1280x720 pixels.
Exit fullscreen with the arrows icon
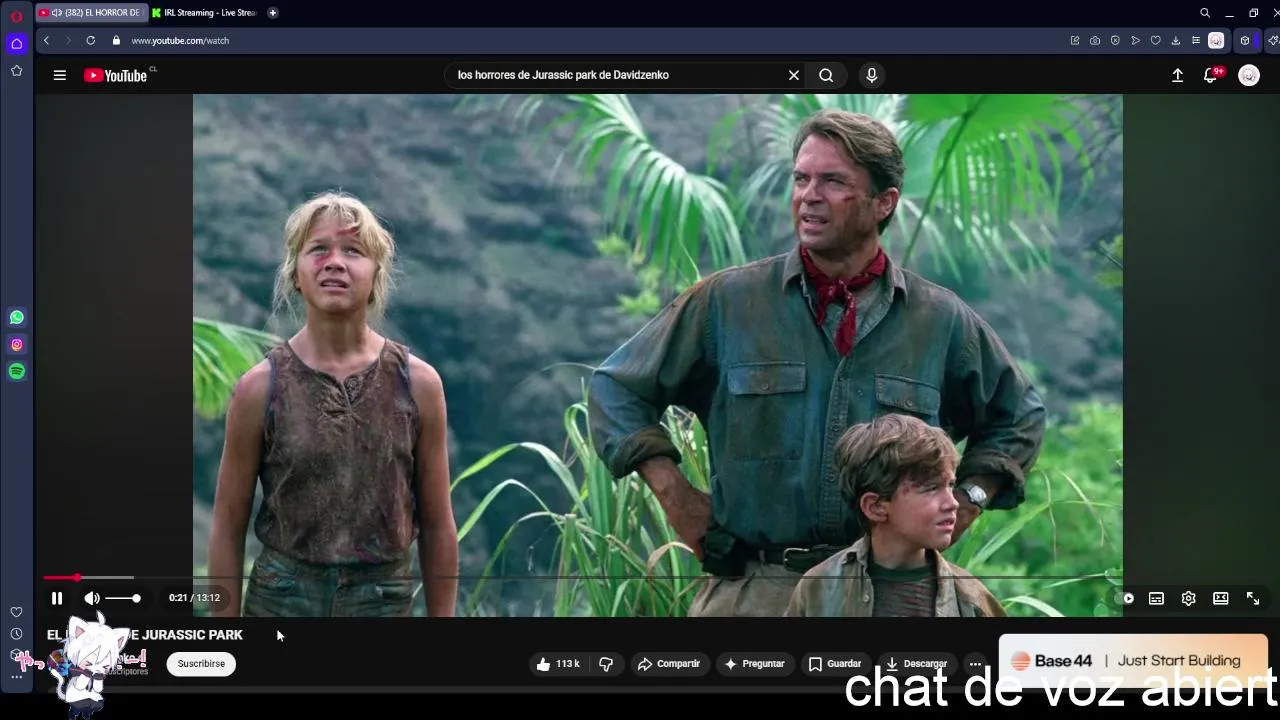pyautogui.click(x=1253, y=598)
